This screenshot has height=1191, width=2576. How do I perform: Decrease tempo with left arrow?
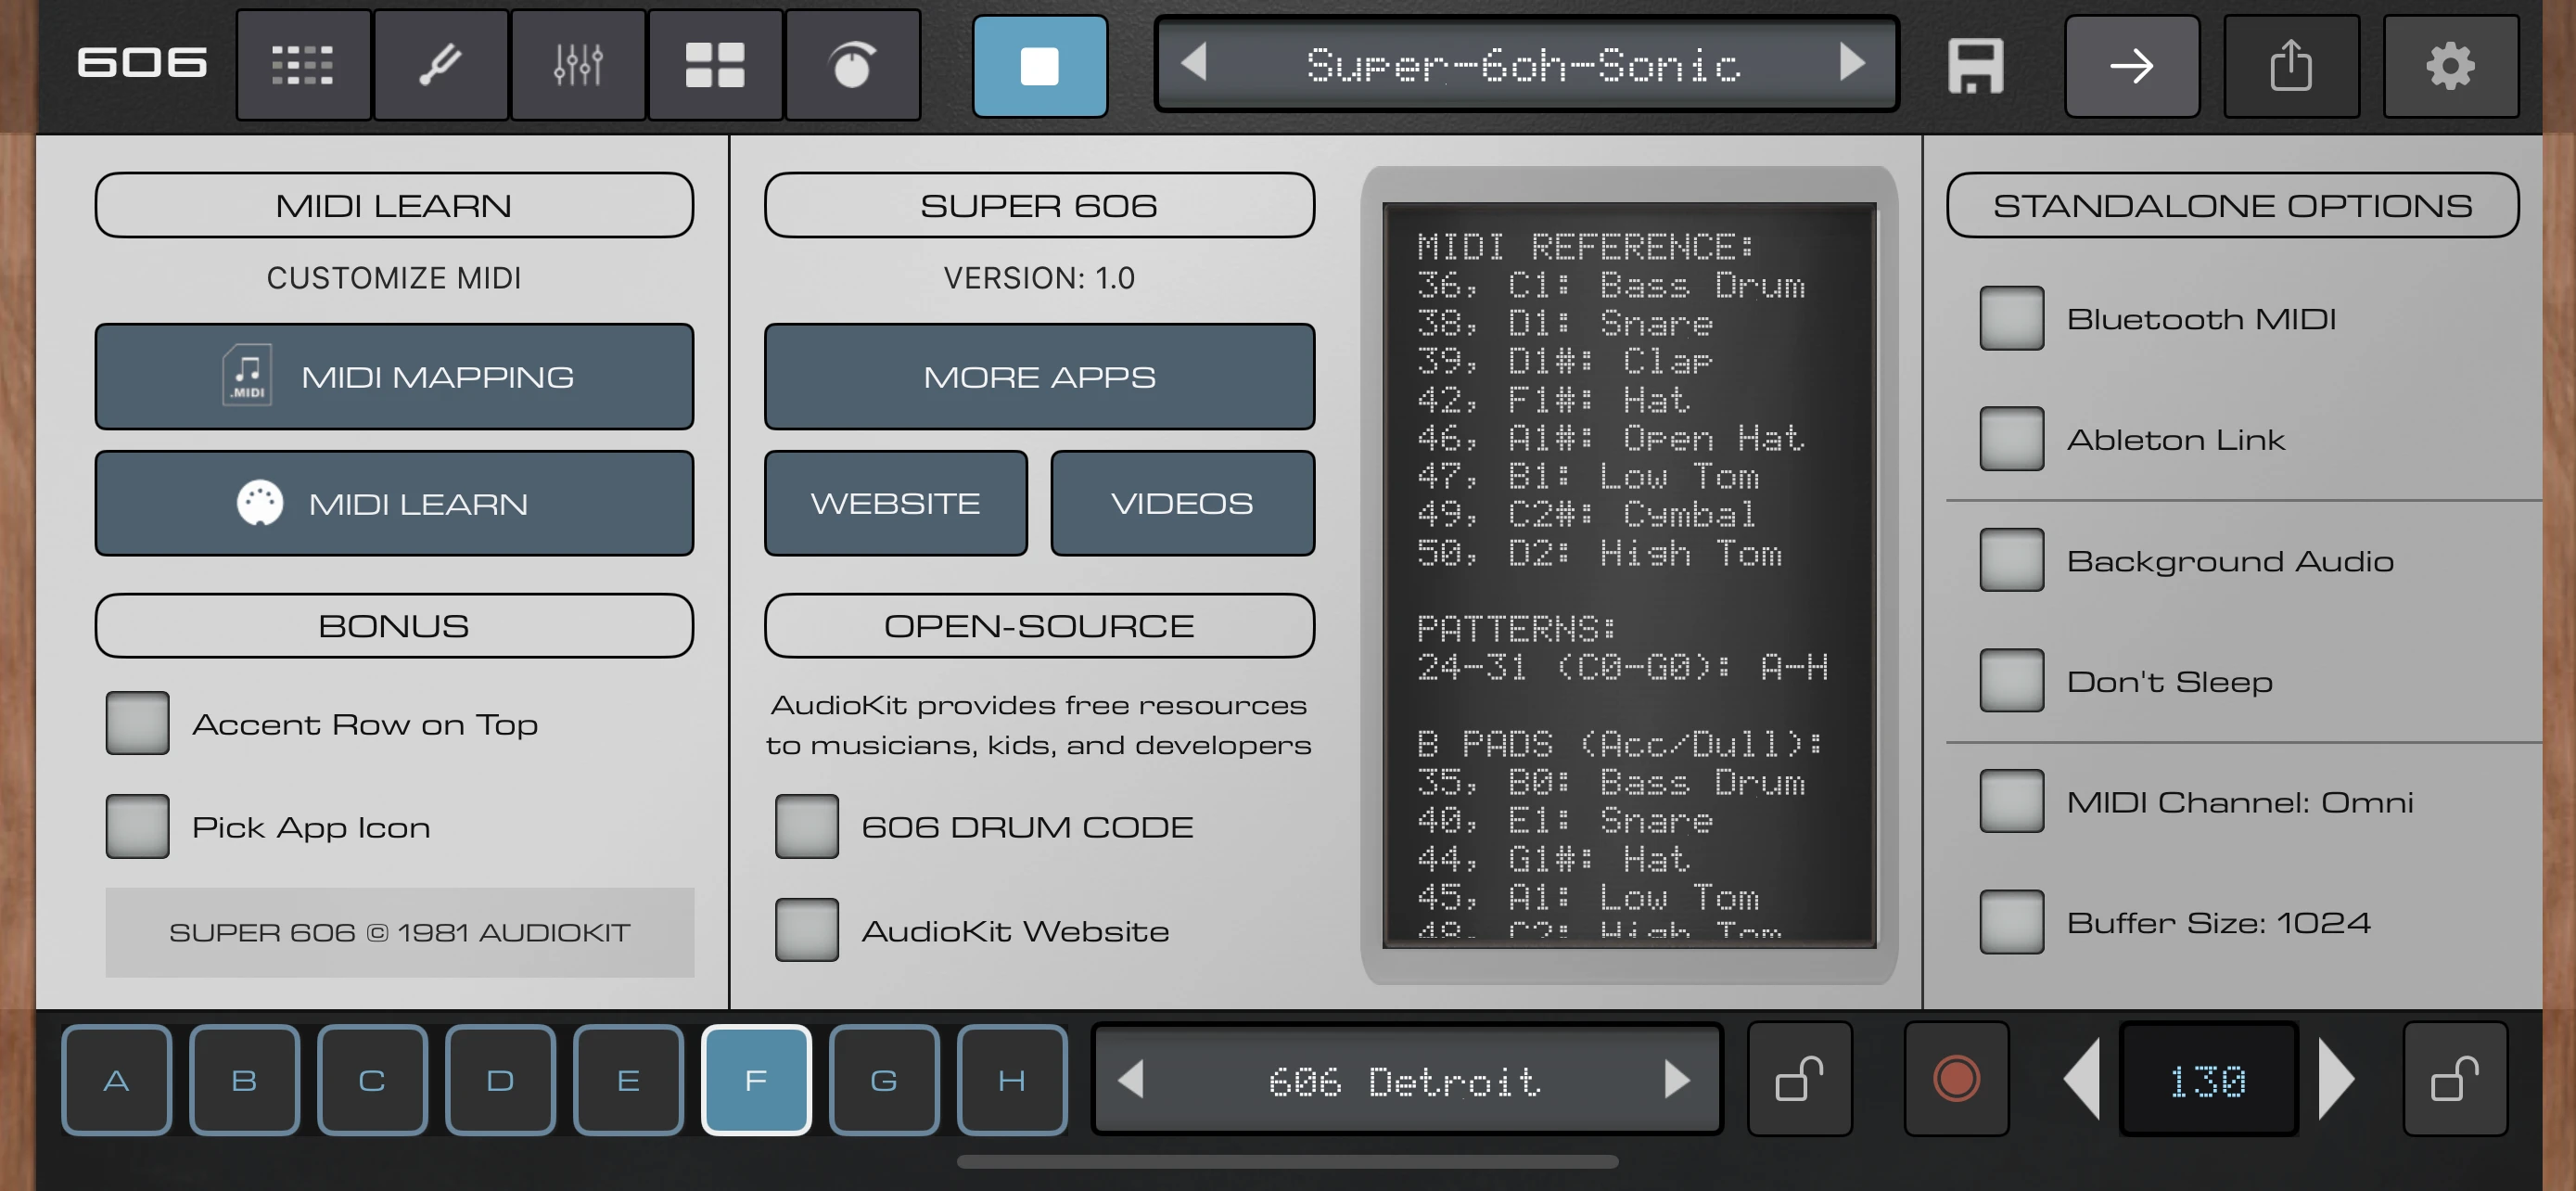coord(2082,1080)
